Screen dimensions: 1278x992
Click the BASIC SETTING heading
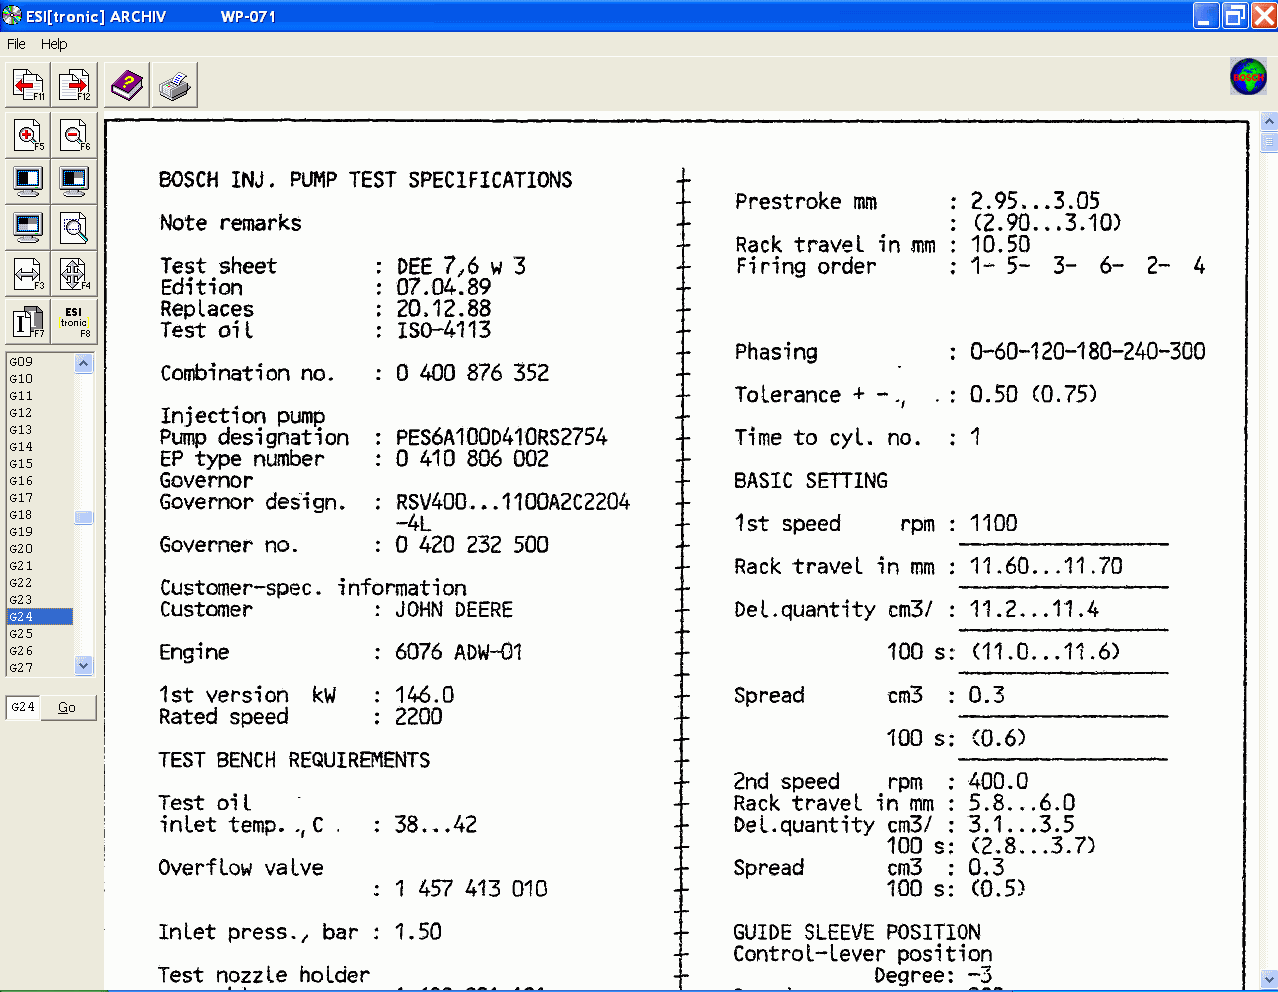(x=811, y=481)
